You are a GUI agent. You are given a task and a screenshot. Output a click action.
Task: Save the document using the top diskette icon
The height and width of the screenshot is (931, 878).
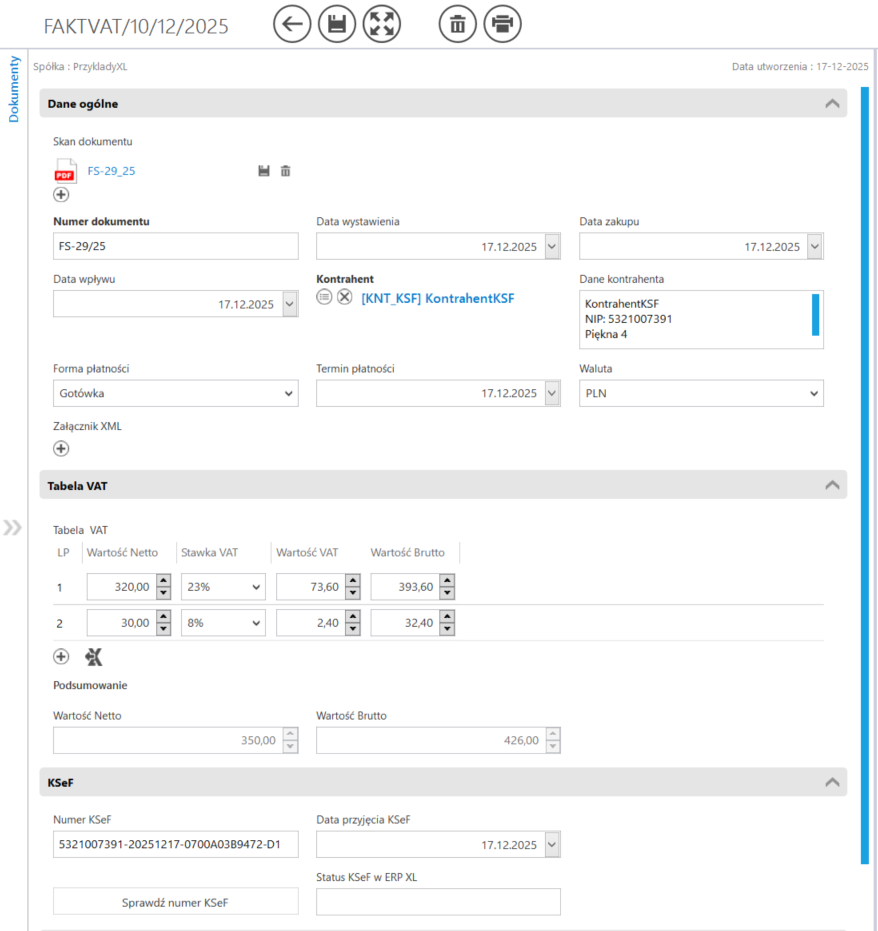click(337, 24)
